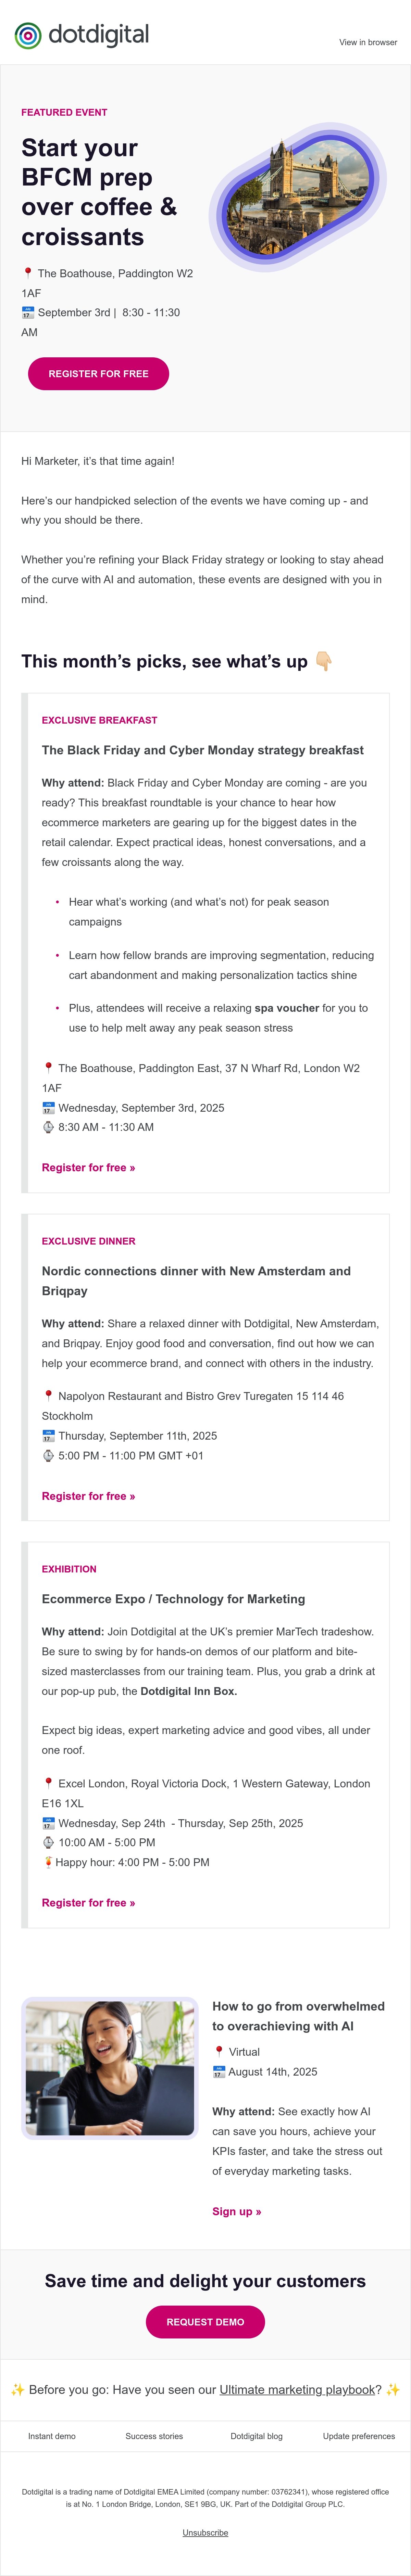Click the pin icon beside Napolyon Restaurant

pos(48,1395)
